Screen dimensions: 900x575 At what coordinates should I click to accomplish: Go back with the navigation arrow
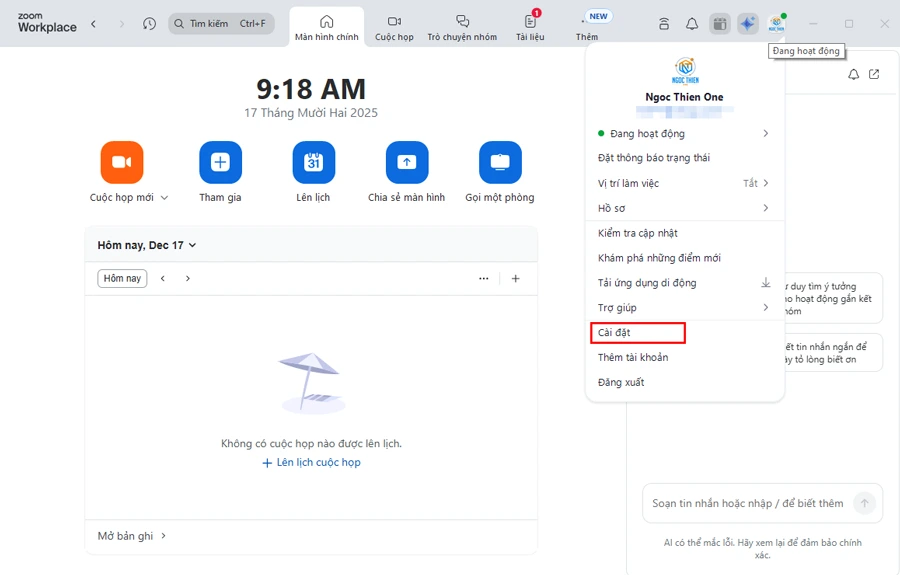94,24
